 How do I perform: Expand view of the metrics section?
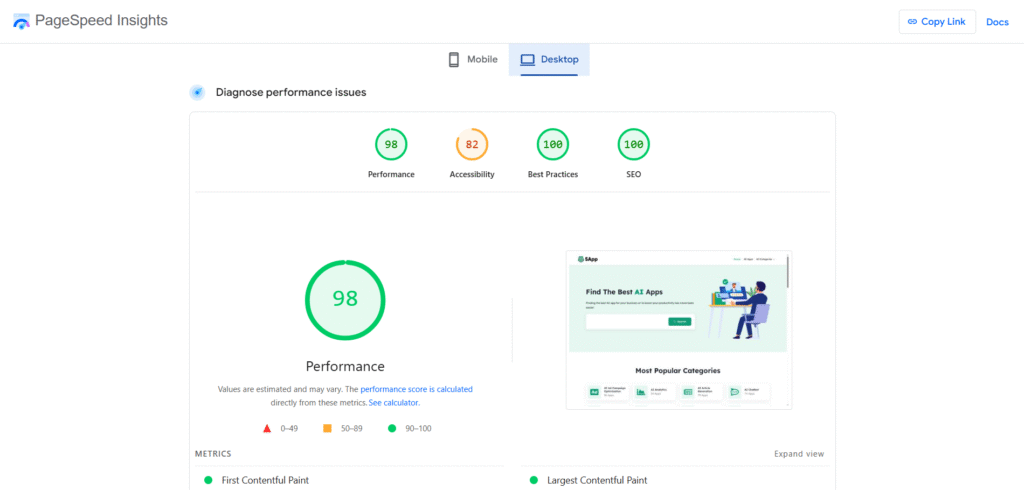click(x=799, y=454)
